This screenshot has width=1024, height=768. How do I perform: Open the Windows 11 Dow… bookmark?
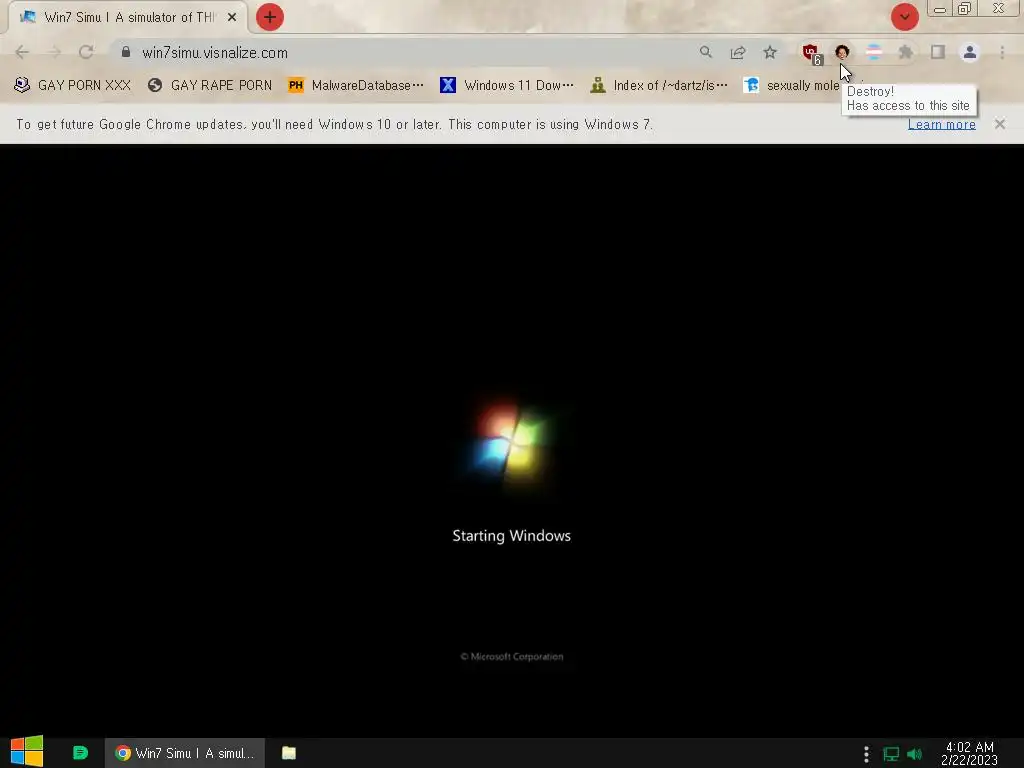(507, 86)
